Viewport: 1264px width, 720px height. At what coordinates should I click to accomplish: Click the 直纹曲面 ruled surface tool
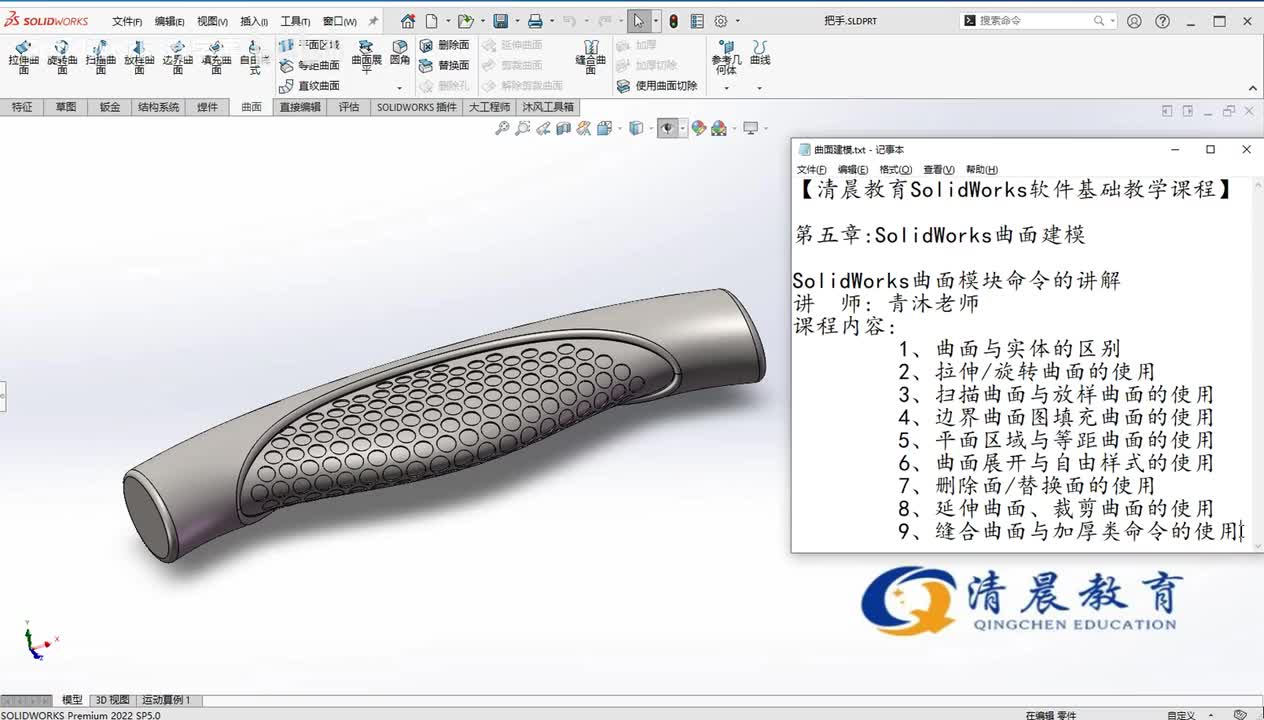(x=310, y=86)
